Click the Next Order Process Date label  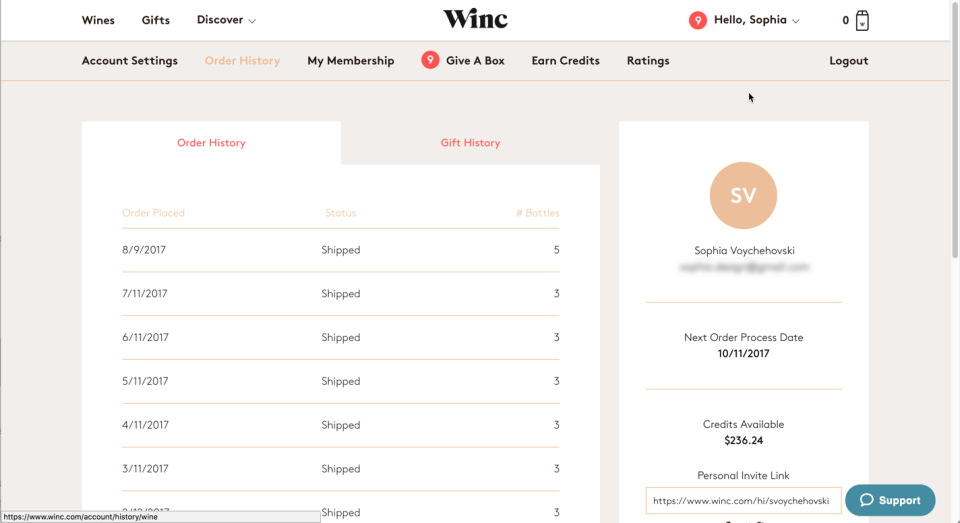pos(743,337)
